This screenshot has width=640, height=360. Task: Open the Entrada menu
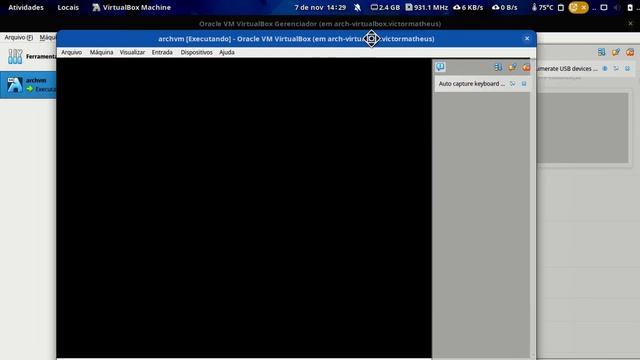[x=162, y=52]
